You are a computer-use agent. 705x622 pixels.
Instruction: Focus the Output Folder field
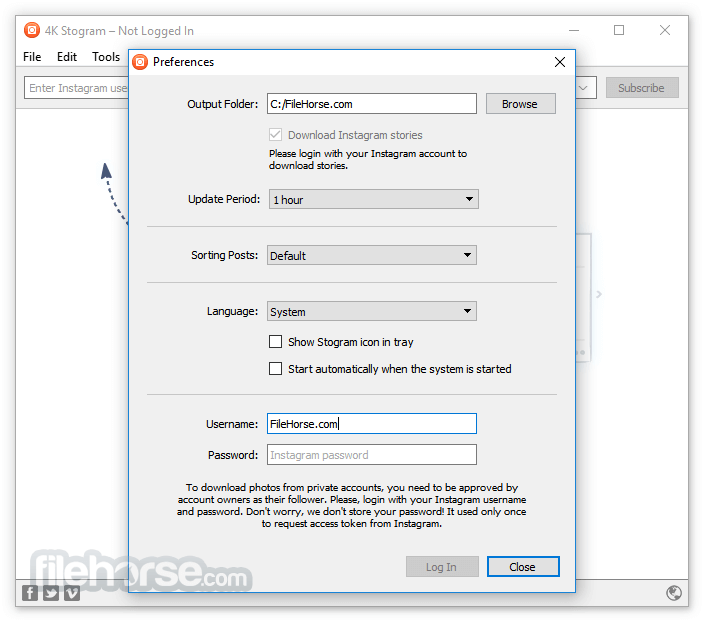[372, 104]
